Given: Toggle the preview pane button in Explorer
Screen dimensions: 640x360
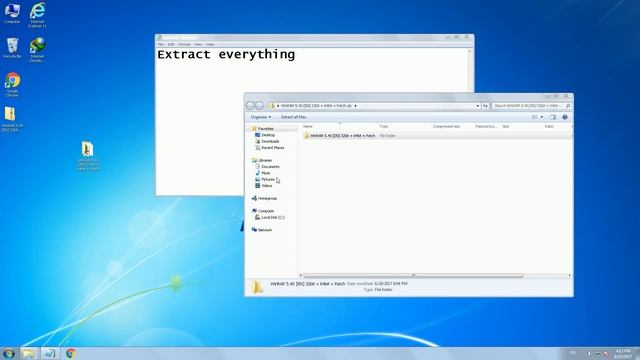Looking at the screenshot, I should pos(553,117).
